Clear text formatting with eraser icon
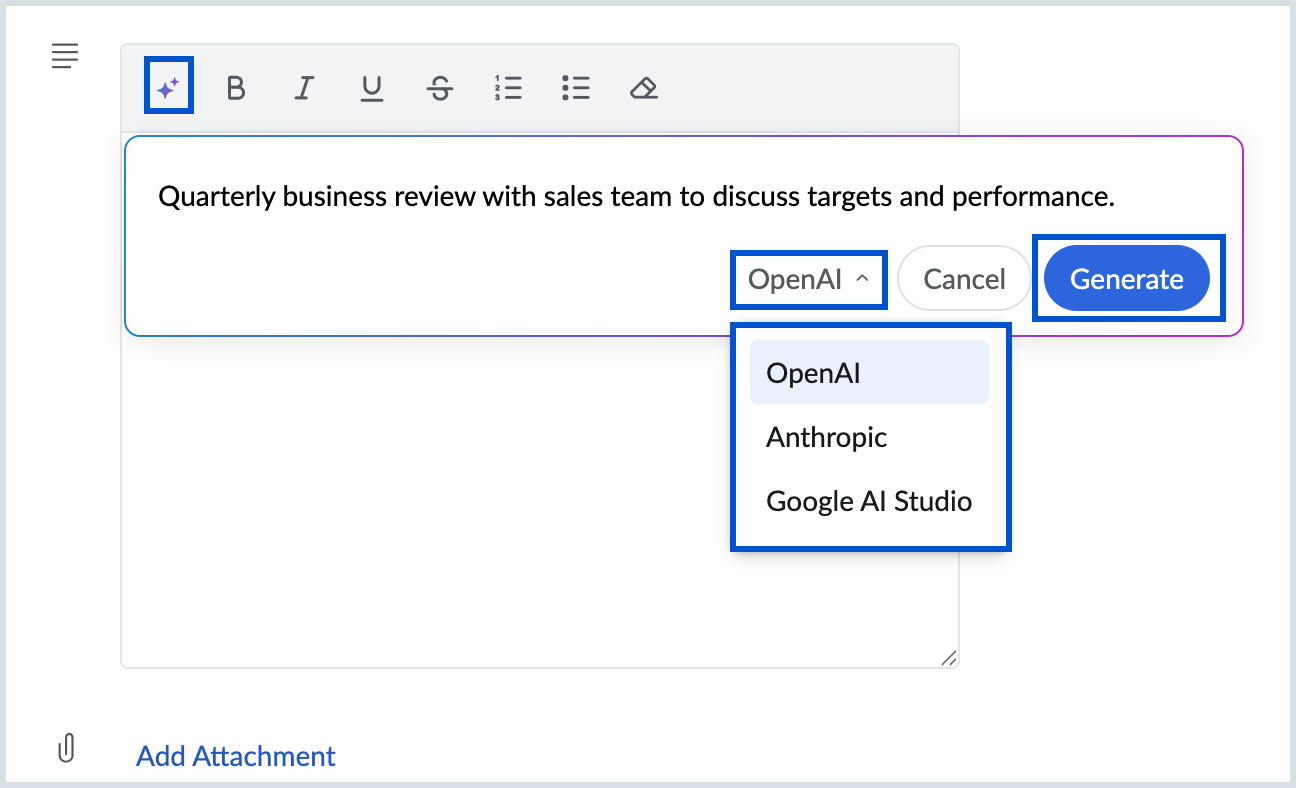This screenshot has height=788, width=1296. click(x=644, y=88)
